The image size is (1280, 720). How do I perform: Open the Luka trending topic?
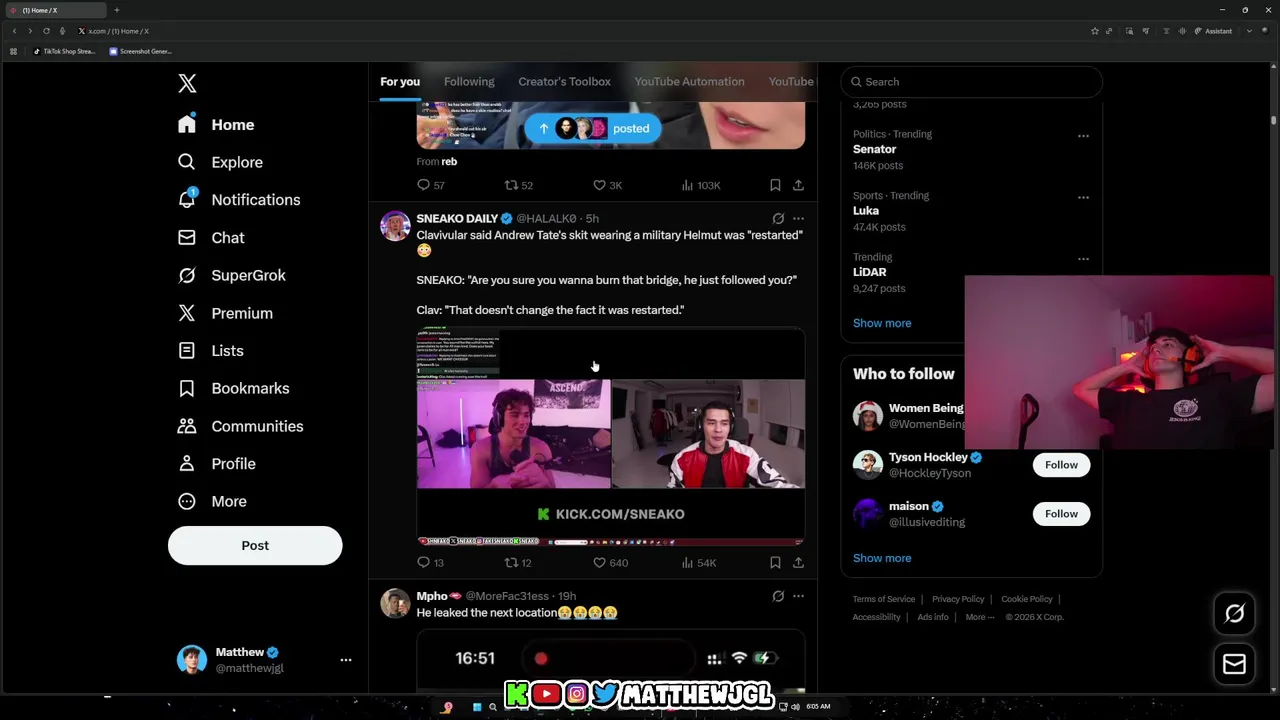click(x=866, y=211)
